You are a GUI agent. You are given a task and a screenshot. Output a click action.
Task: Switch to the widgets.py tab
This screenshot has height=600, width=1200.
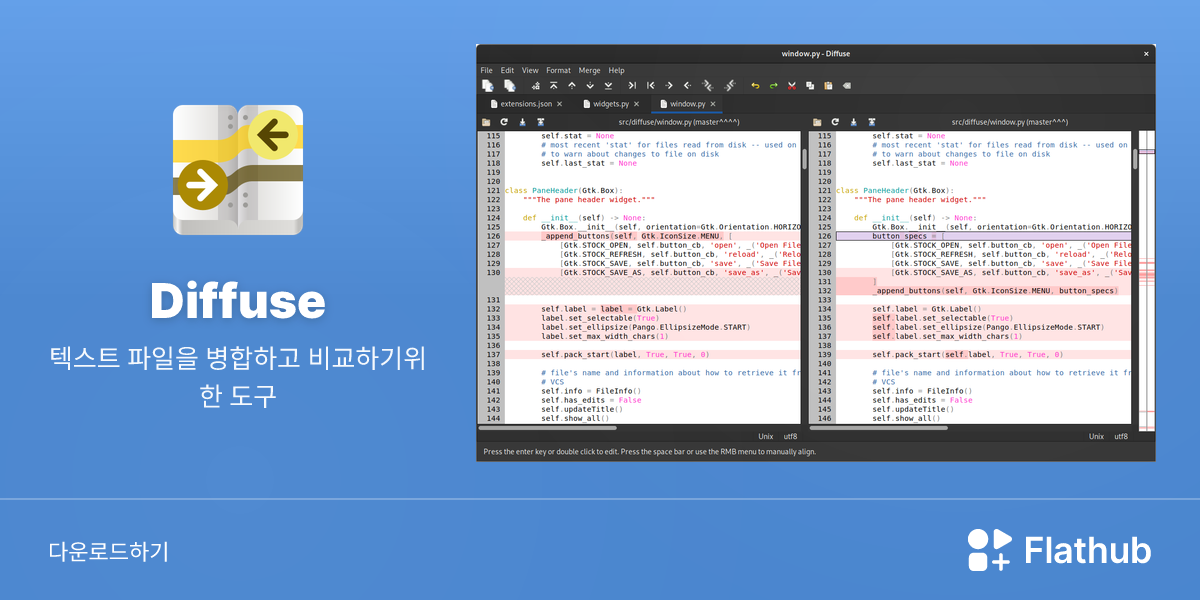pos(611,104)
